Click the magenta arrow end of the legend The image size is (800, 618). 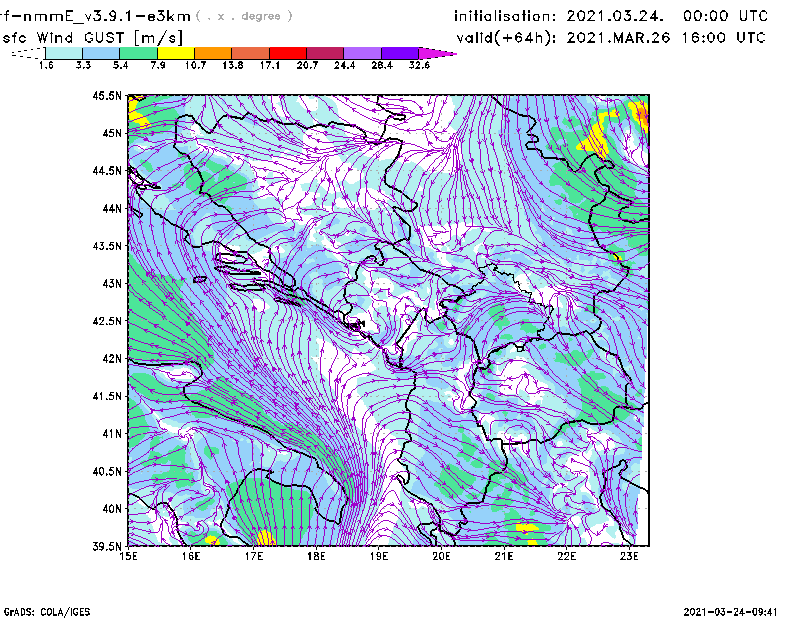437,53
